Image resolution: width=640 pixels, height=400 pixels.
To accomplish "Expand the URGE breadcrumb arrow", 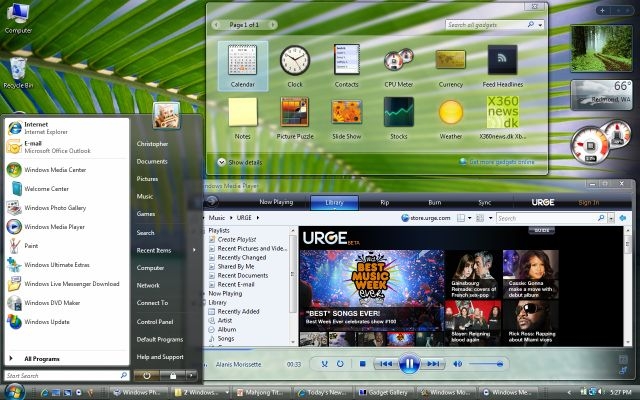I will pyautogui.click(x=258, y=218).
